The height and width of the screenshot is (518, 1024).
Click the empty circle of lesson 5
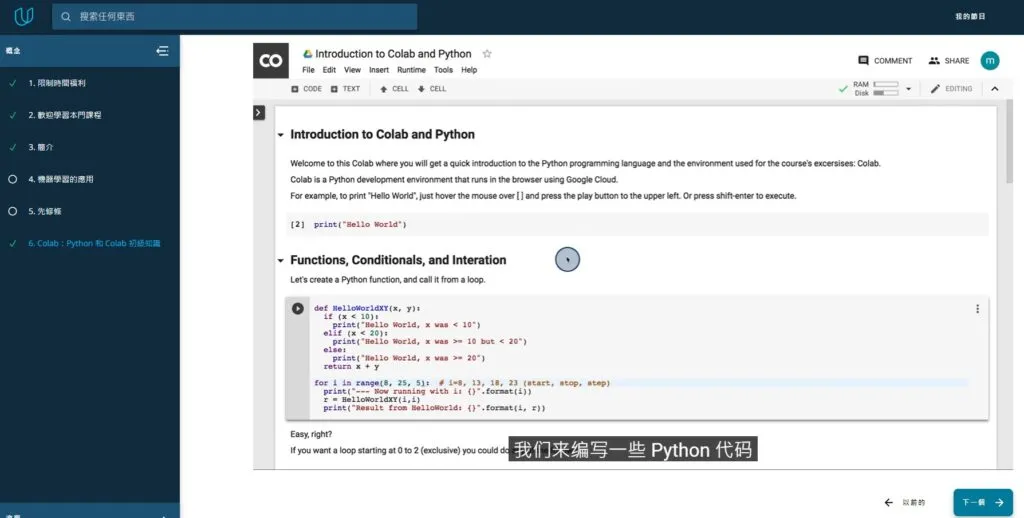[x=12, y=211]
